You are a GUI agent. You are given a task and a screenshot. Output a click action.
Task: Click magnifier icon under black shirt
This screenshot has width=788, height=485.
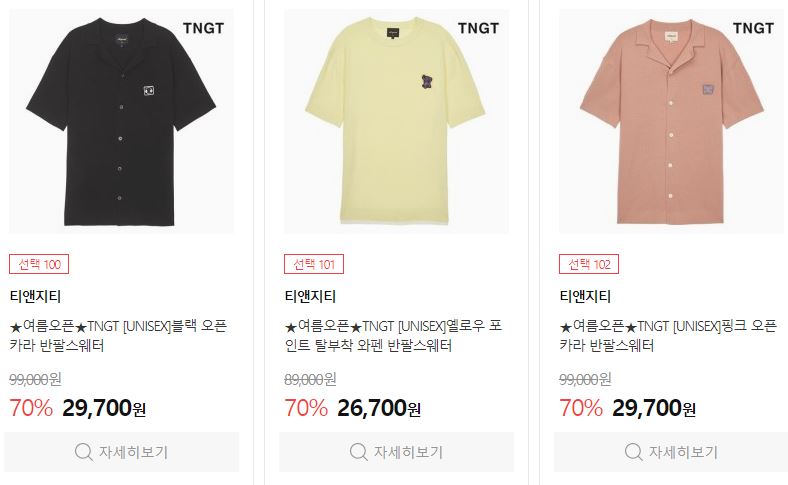83,452
